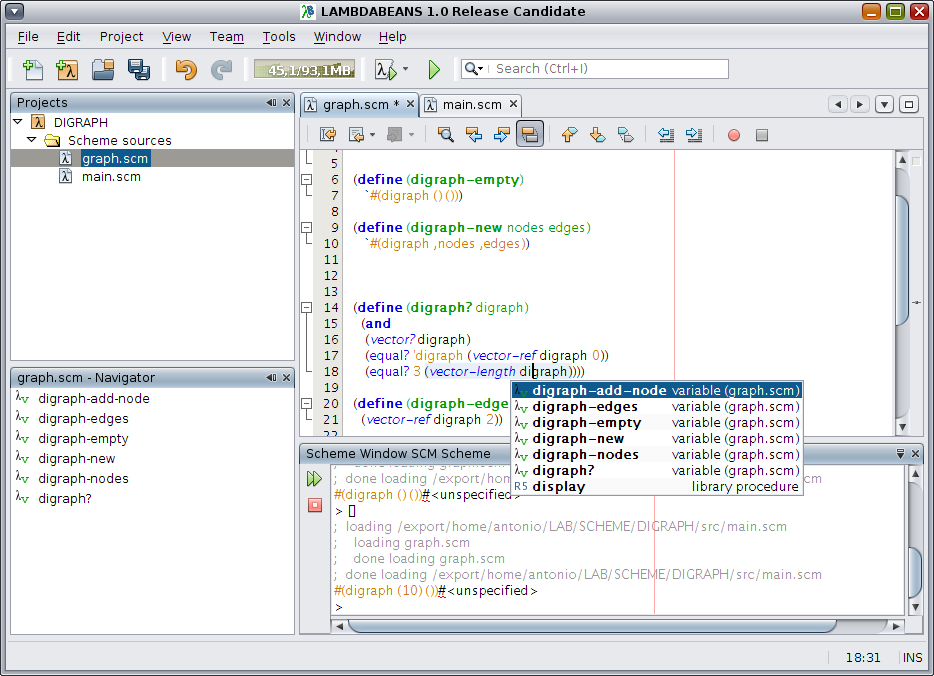The image size is (934, 676).
Task: Open the search options magnifier dropdown
Action: coord(474,69)
